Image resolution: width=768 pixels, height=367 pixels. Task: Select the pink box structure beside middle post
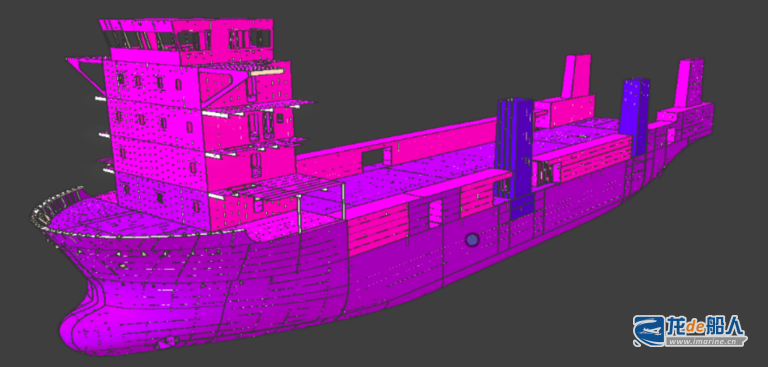tap(564, 111)
